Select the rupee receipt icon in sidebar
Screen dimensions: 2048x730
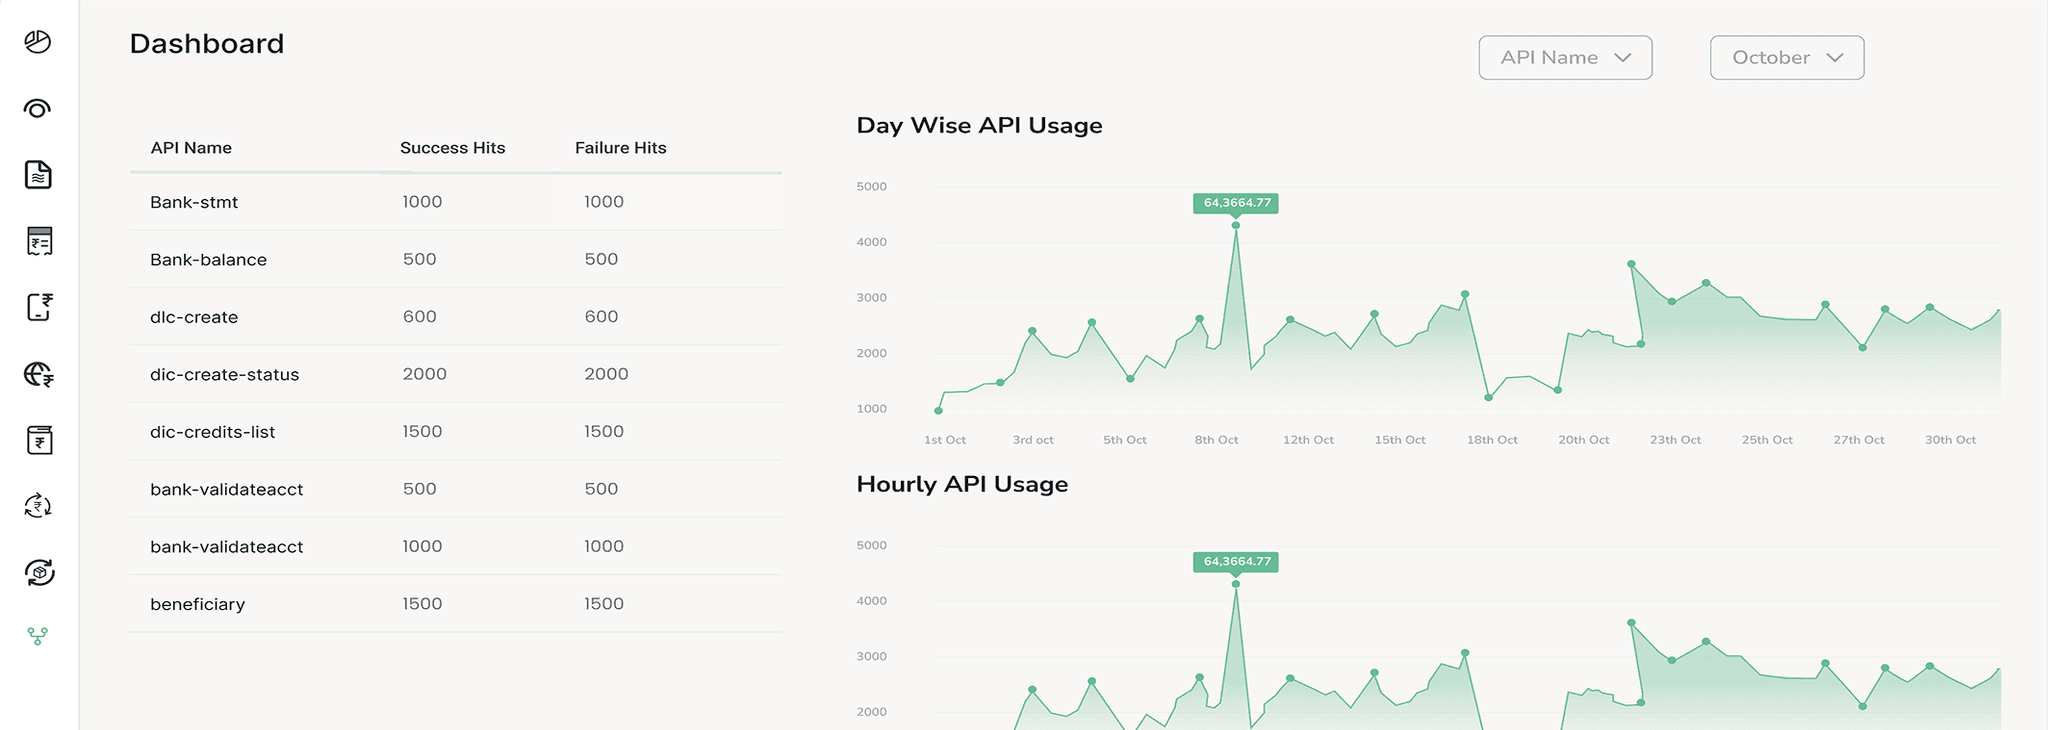(39, 241)
